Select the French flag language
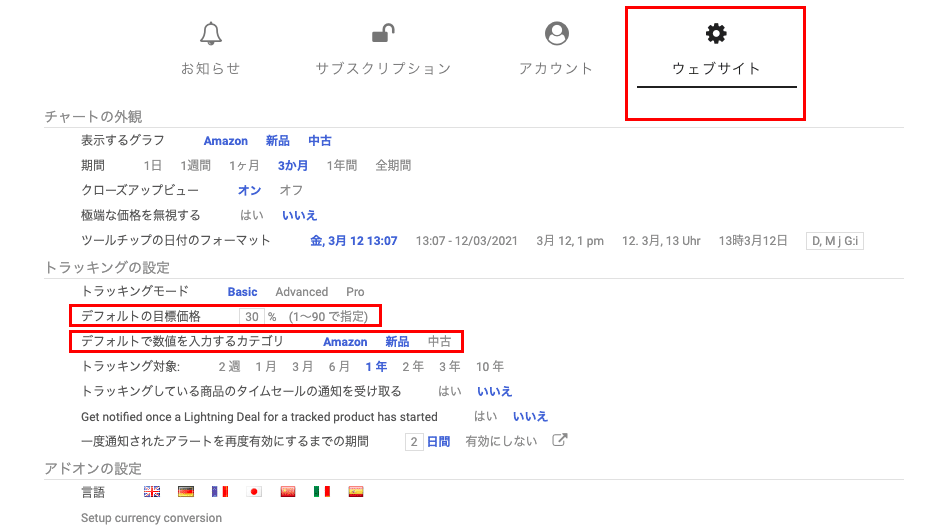927x527 pixels. [220, 492]
